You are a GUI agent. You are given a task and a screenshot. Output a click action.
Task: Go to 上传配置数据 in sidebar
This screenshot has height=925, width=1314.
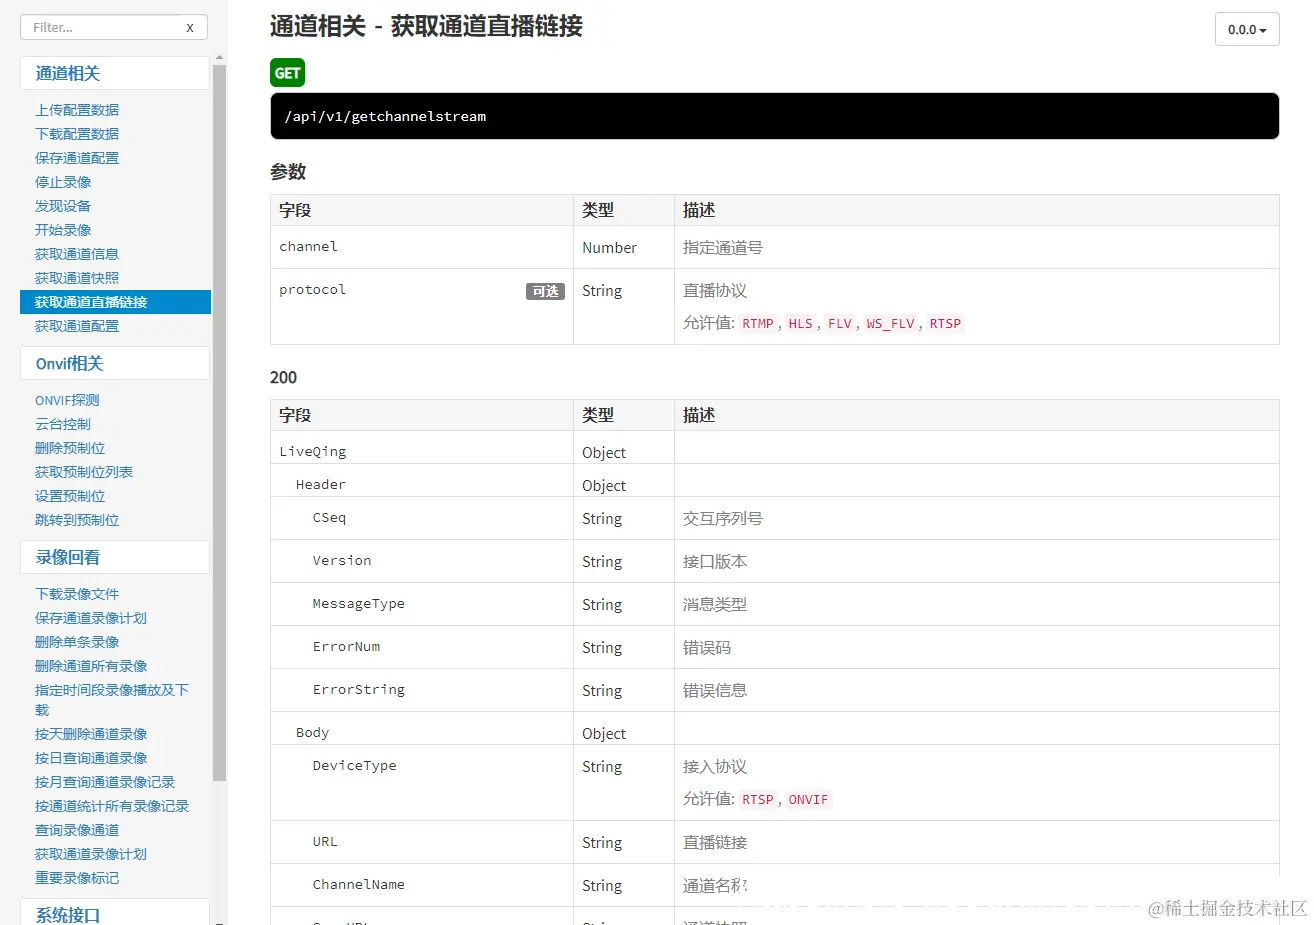coord(77,110)
